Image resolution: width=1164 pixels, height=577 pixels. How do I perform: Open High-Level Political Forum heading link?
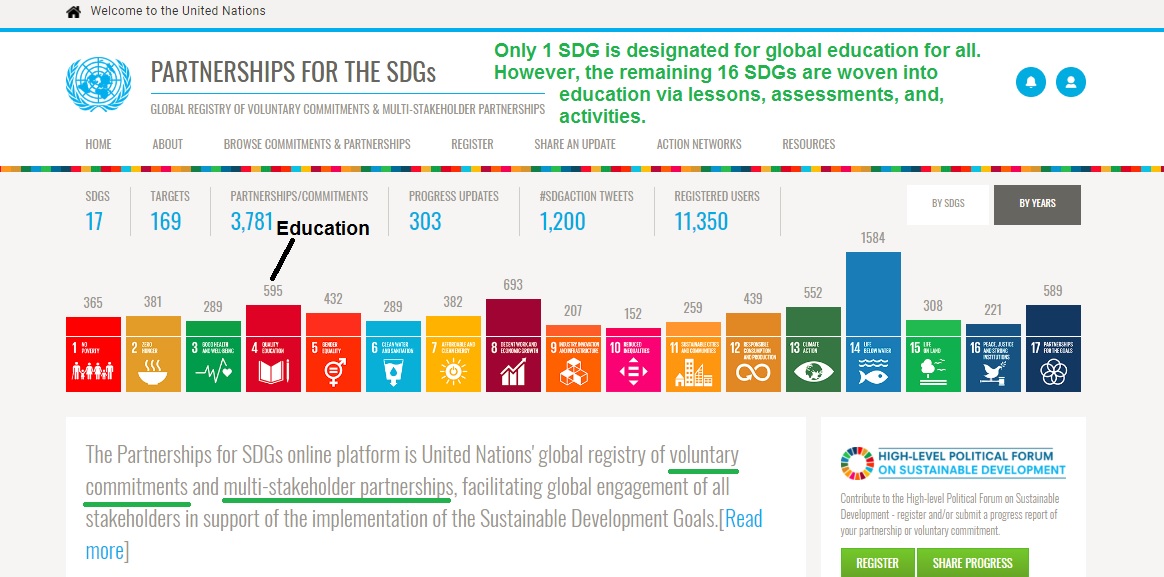pos(972,463)
